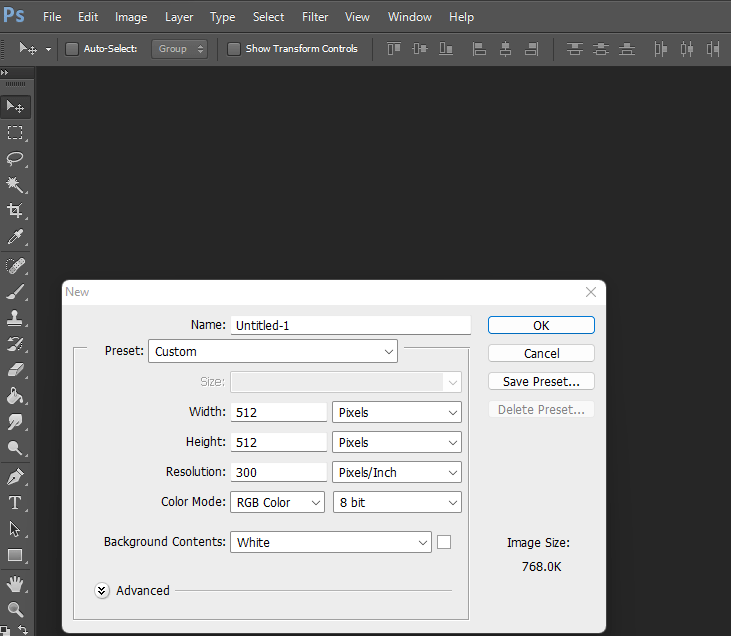Enable the Auto-Select checkbox
The image size is (731, 636).
point(72,49)
